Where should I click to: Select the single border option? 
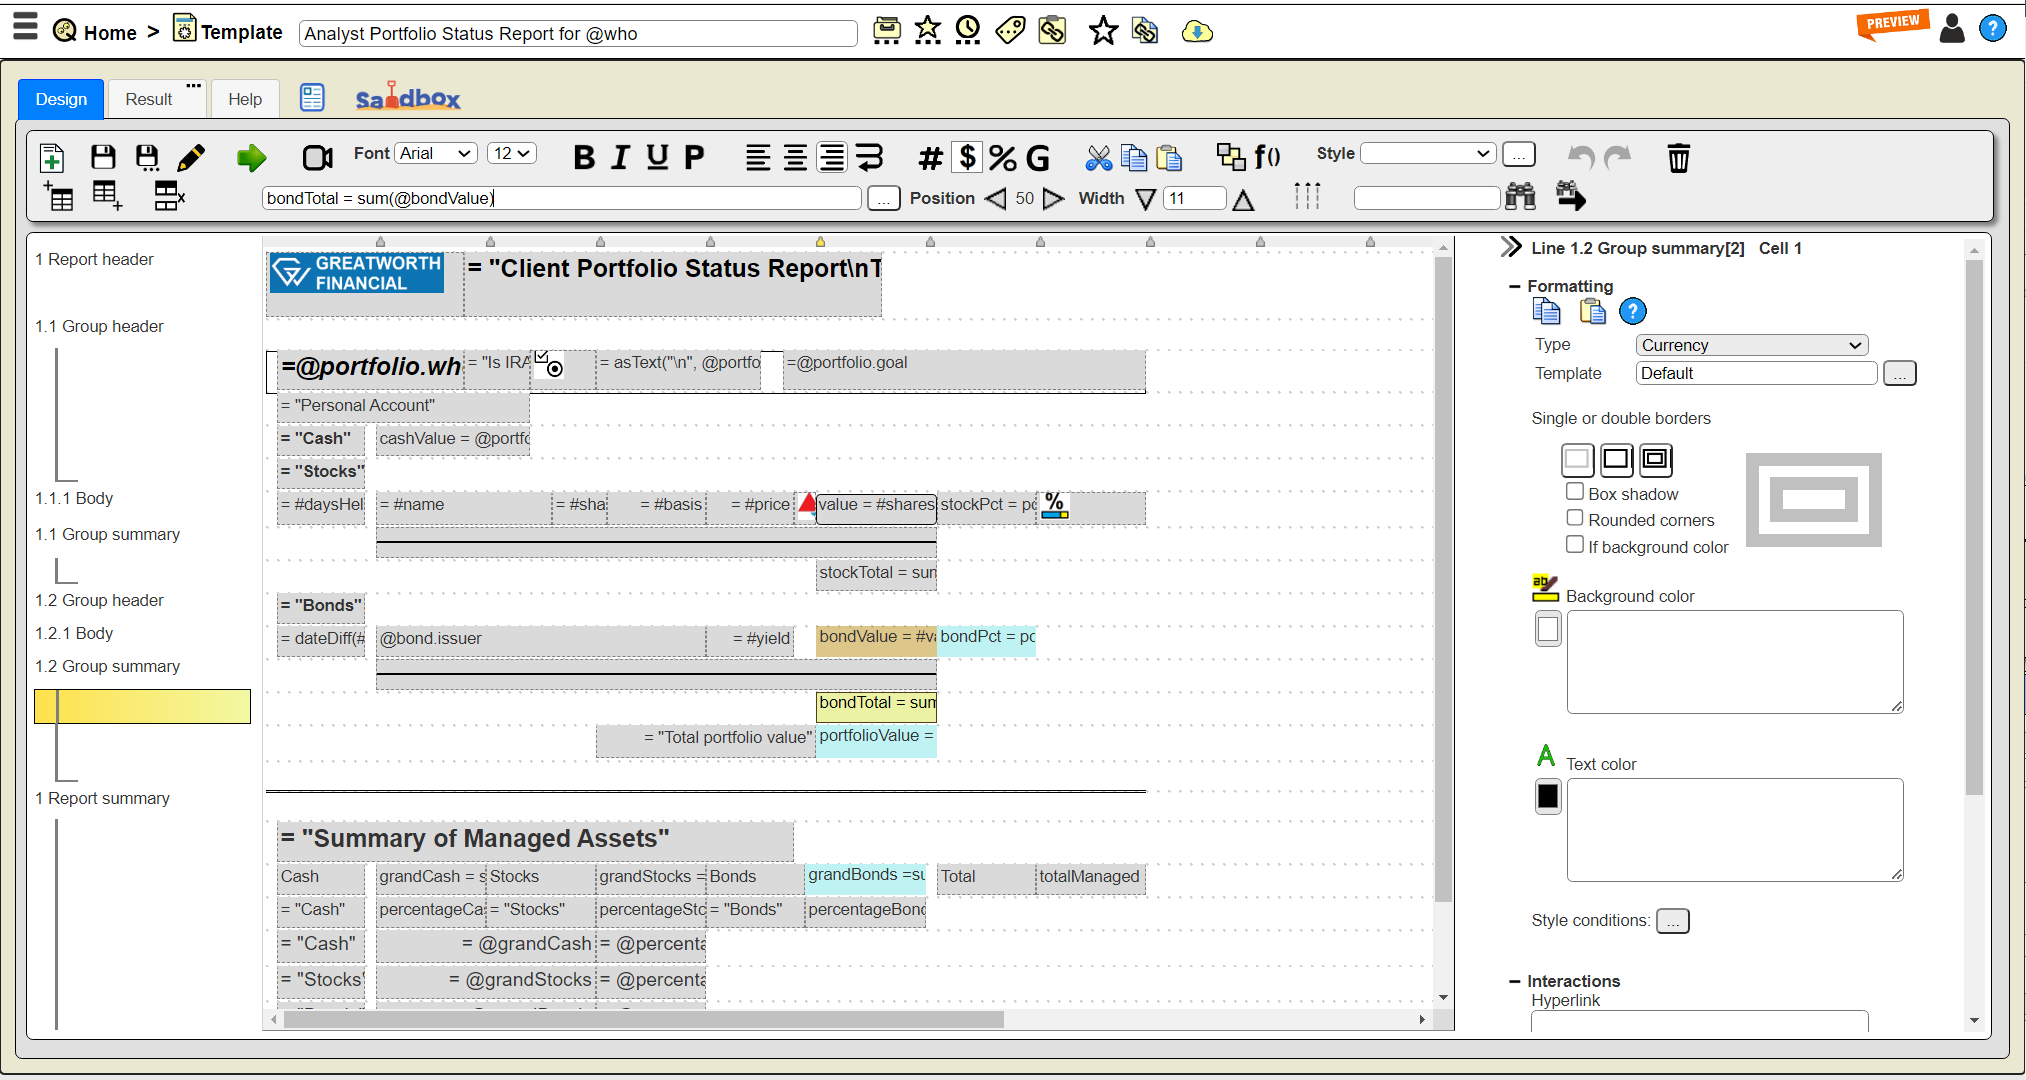click(x=1616, y=460)
